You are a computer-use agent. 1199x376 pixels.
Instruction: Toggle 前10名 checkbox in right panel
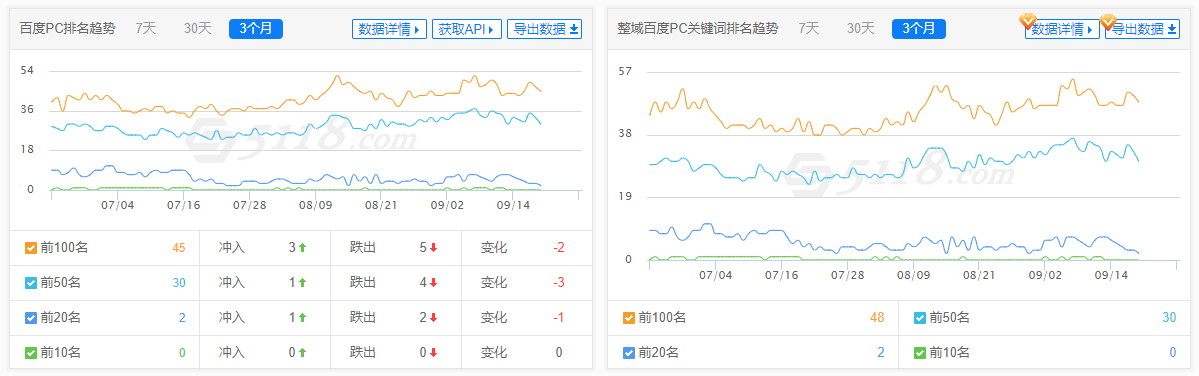coord(919,353)
